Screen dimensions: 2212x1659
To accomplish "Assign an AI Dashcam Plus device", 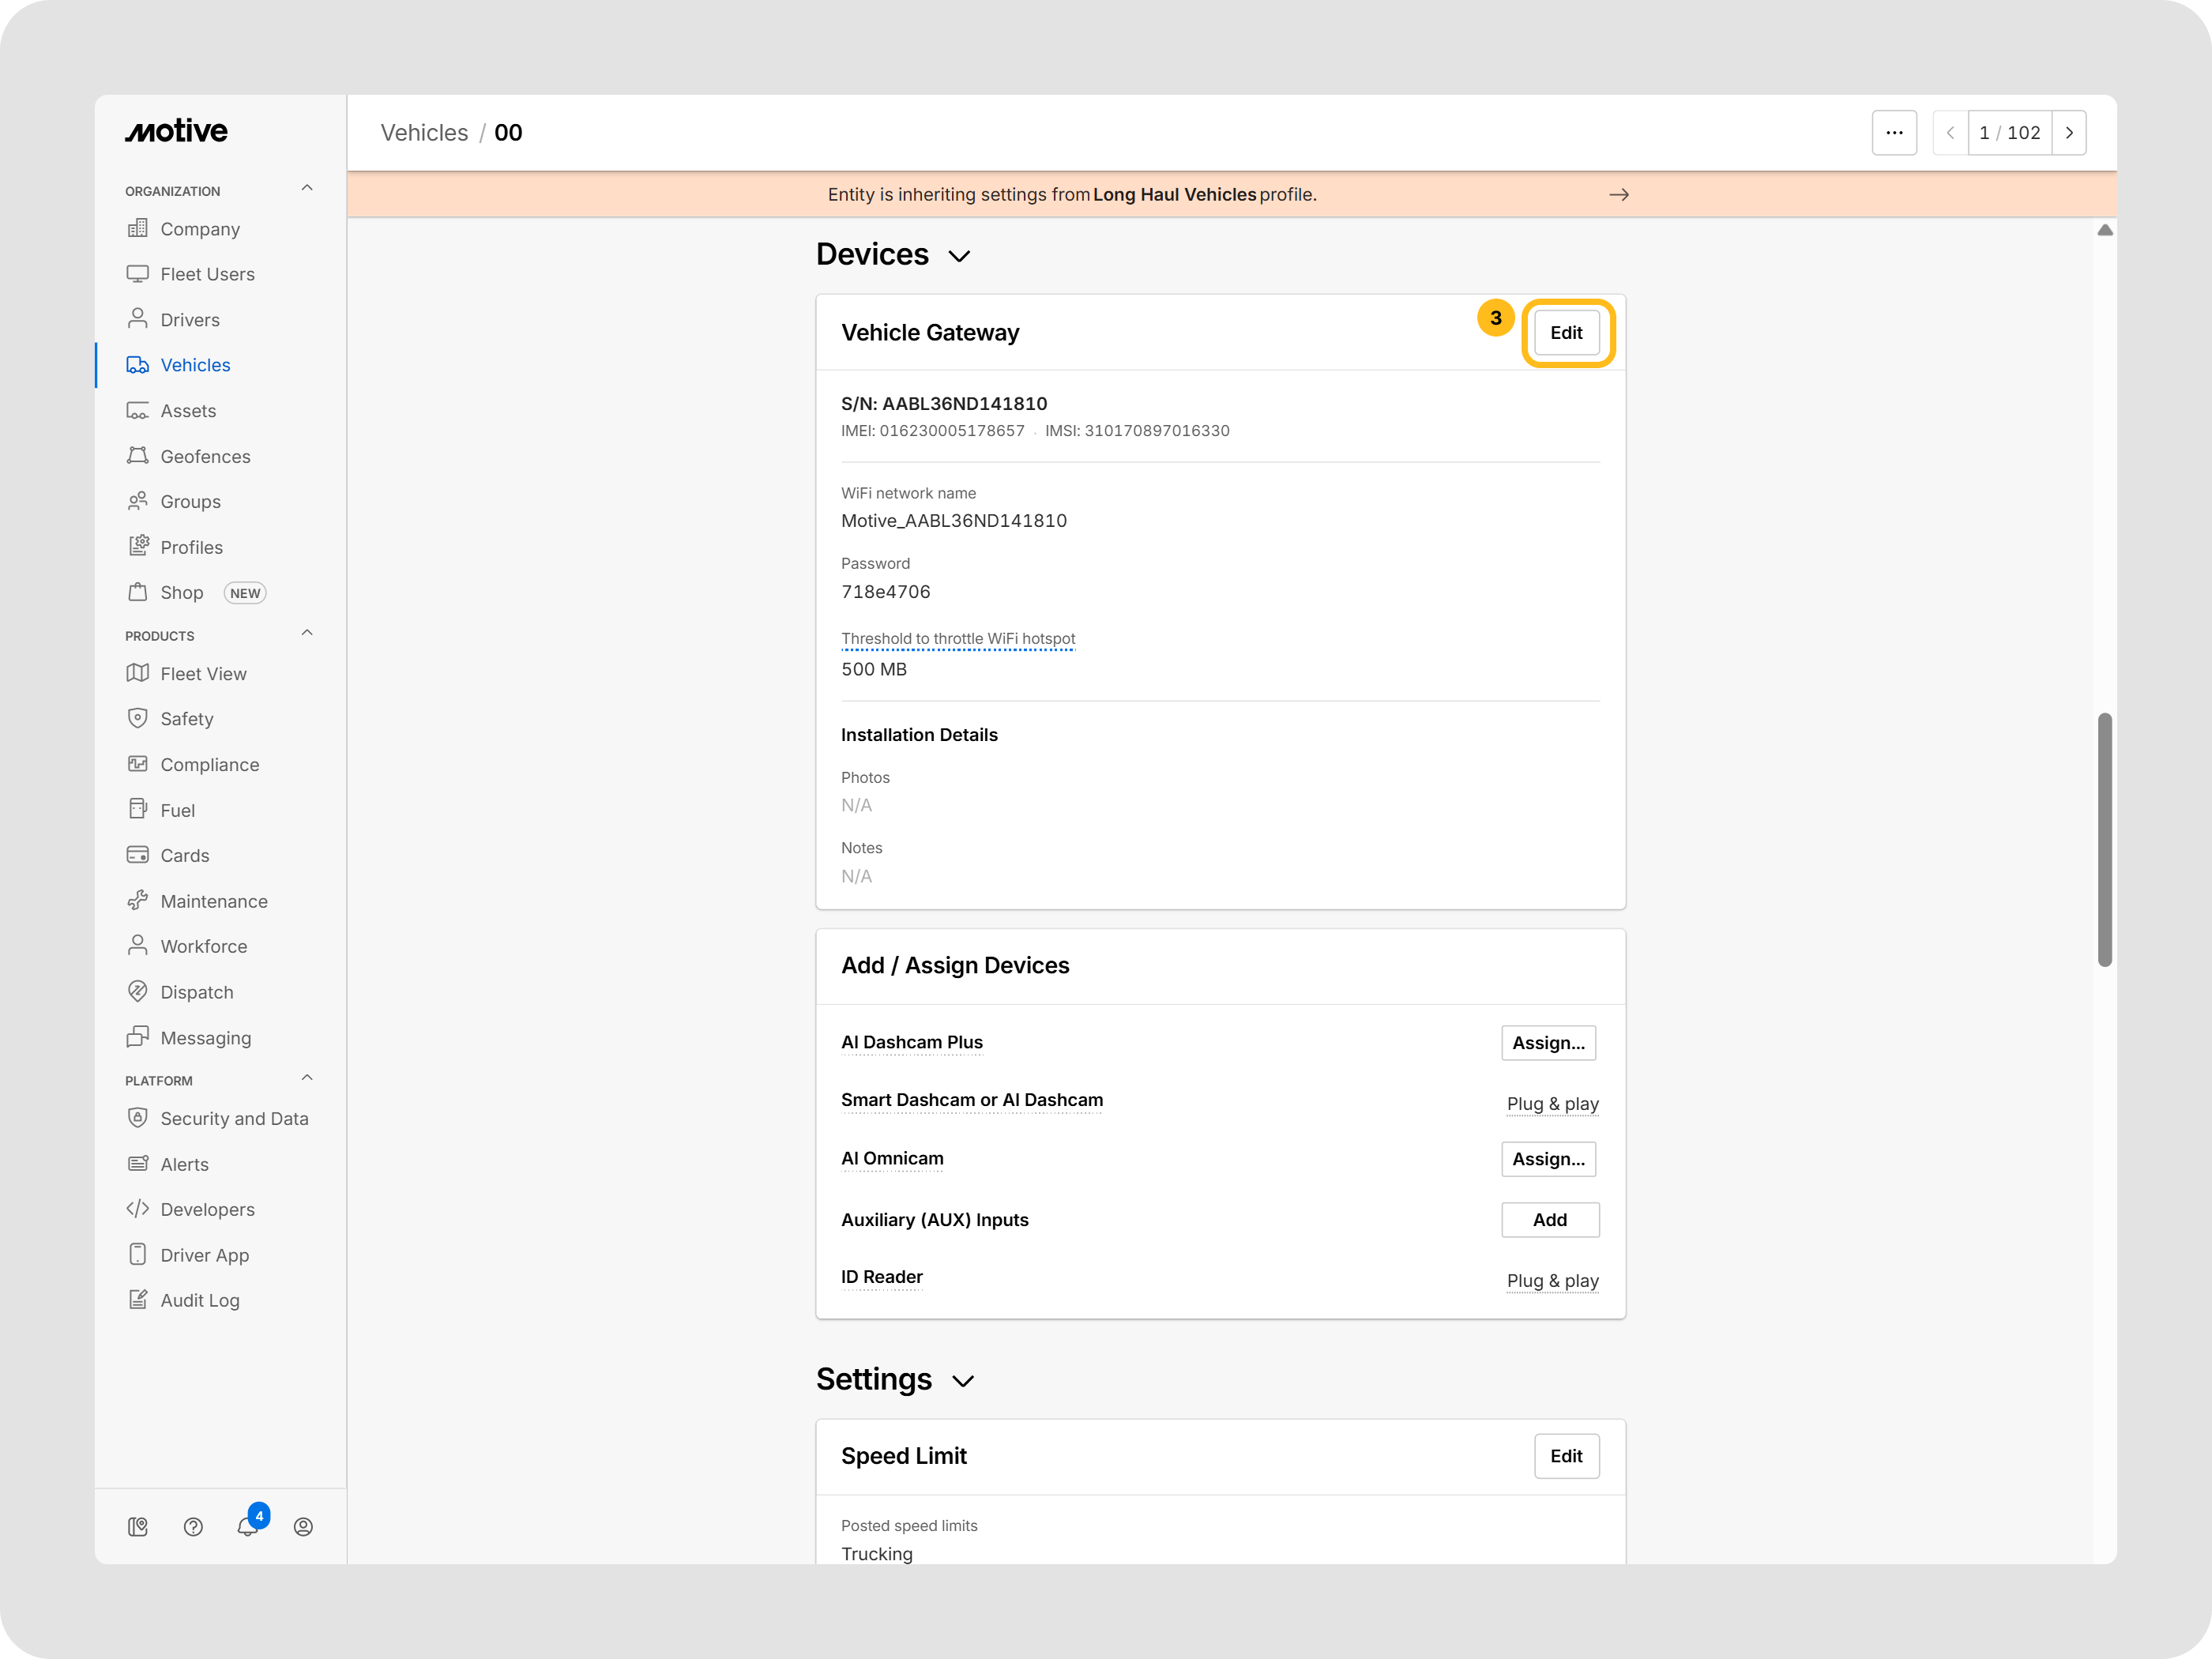I will point(1548,1043).
